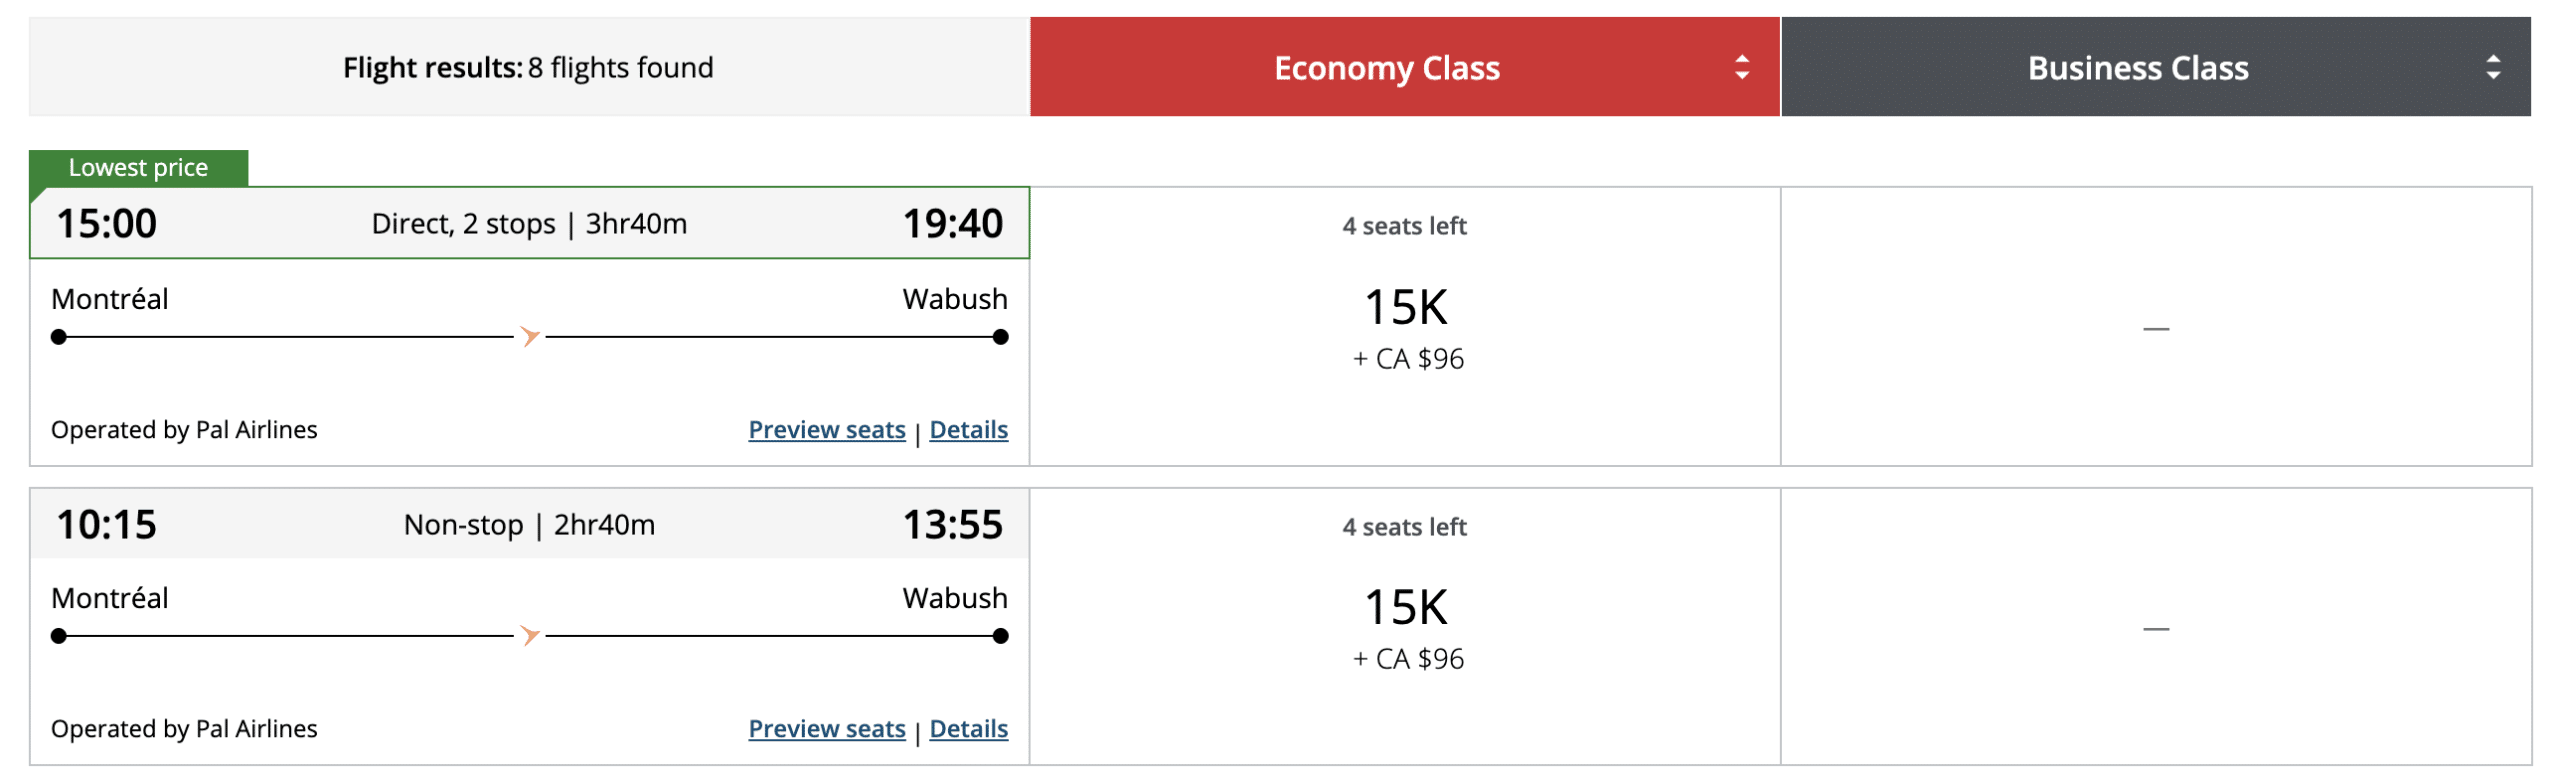This screenshot has height=779, width=2560.
Task: Open Preview seats for the 15:00 flight
Action: pos(826,430)
